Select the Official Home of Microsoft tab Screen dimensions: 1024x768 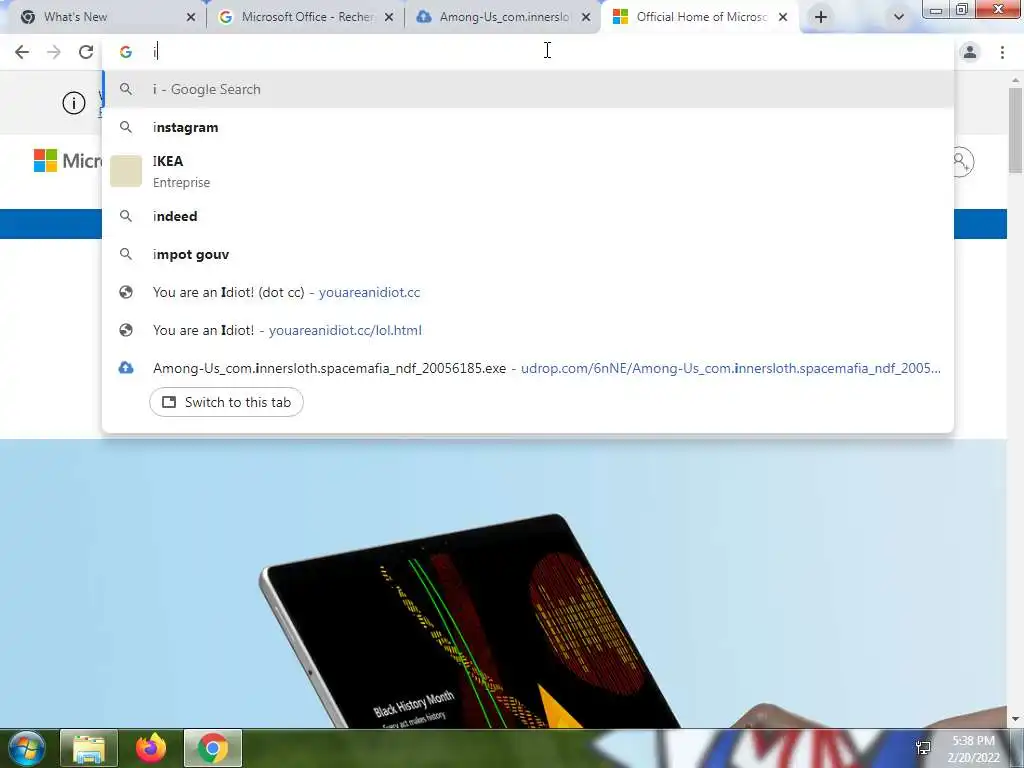point(699,17)
